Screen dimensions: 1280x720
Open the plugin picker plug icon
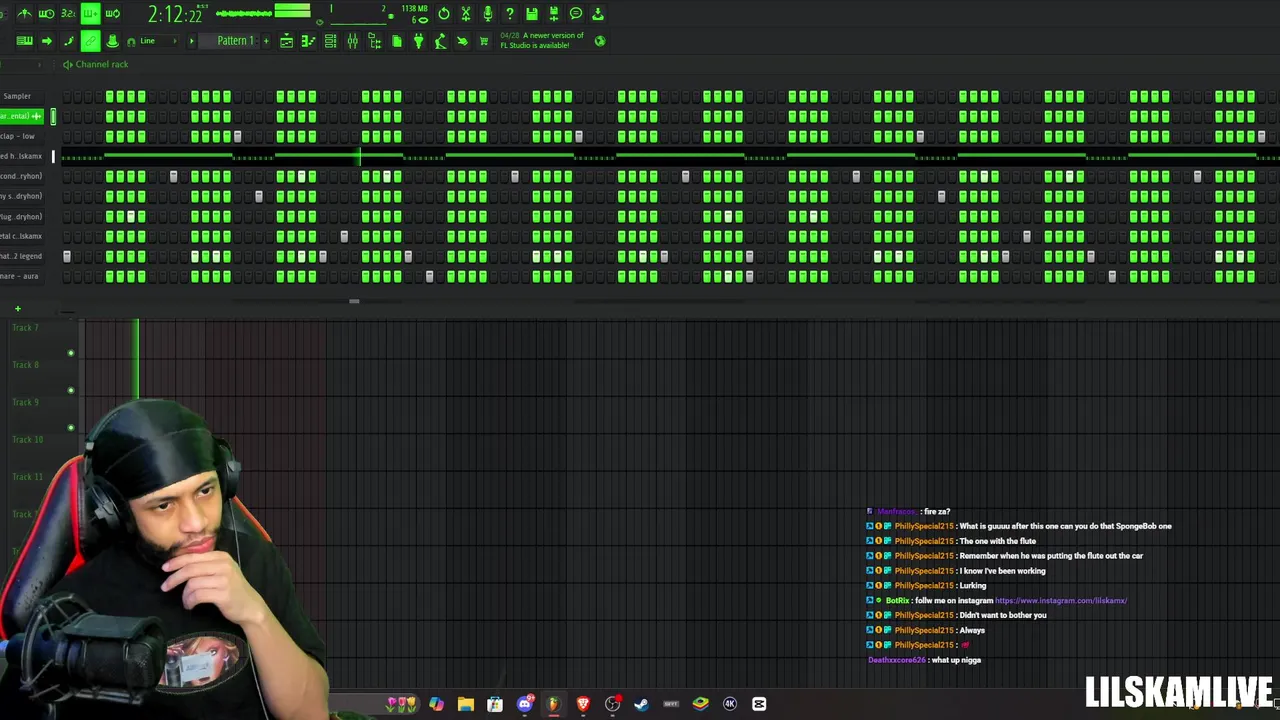[x=418, y=41]
